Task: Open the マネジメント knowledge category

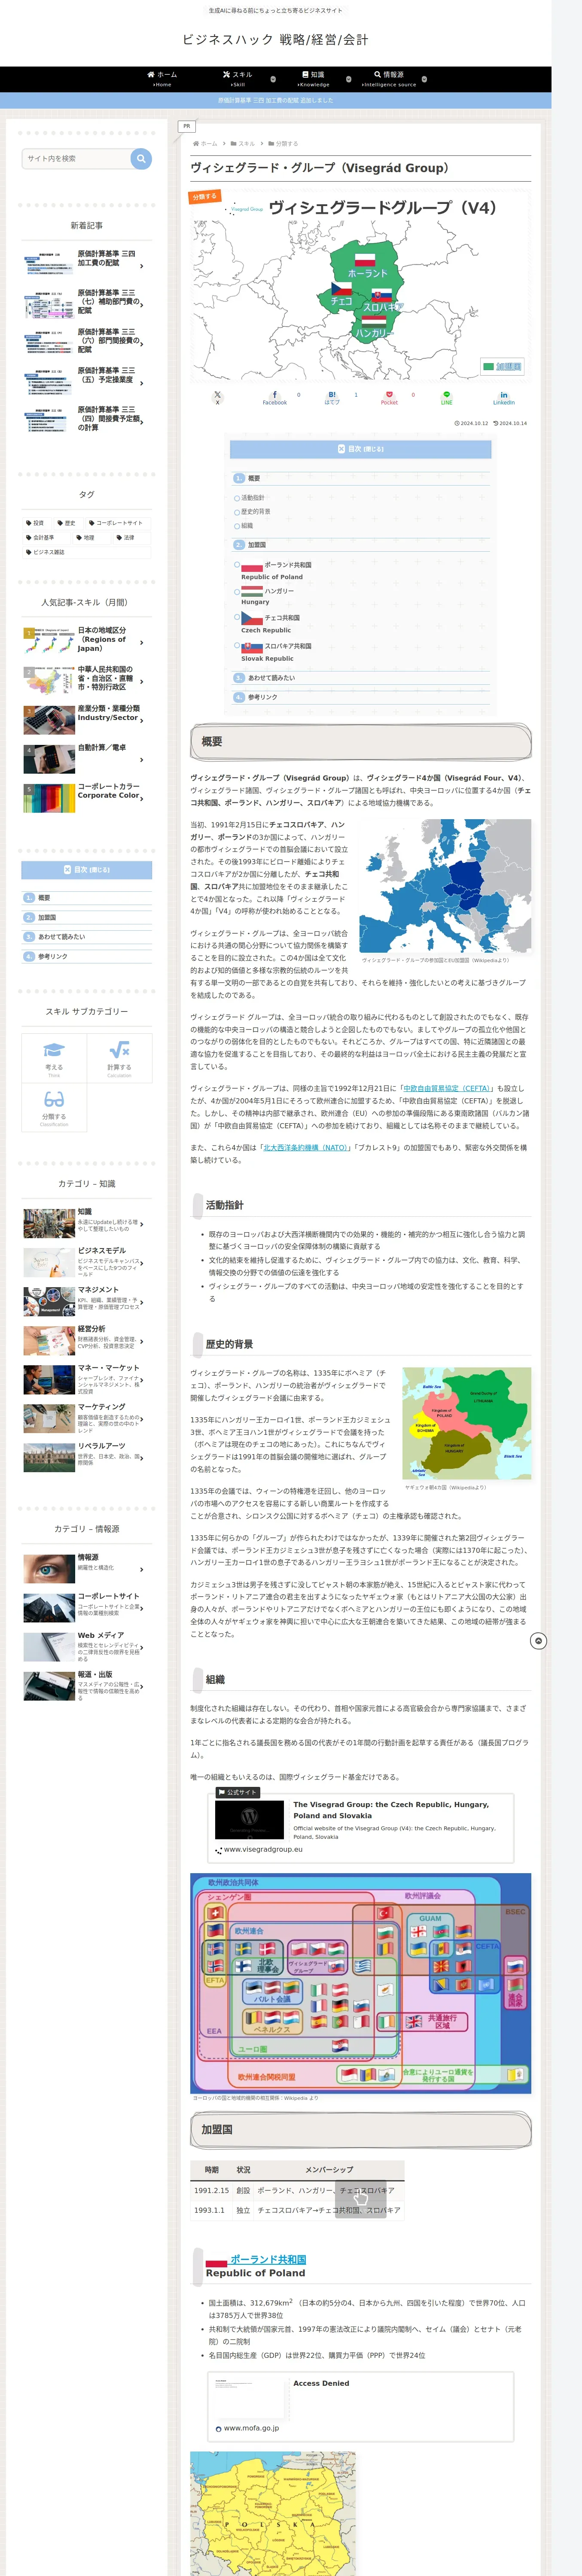Action: pyautogui.click(x=87, y=1300)
